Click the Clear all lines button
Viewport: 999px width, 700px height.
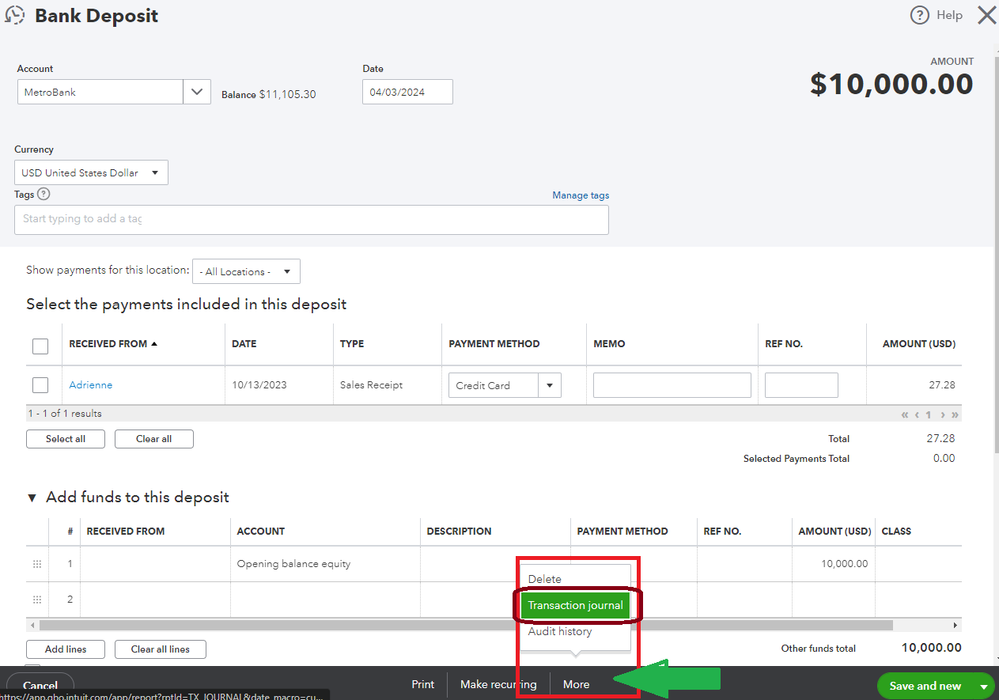point(161,649)
